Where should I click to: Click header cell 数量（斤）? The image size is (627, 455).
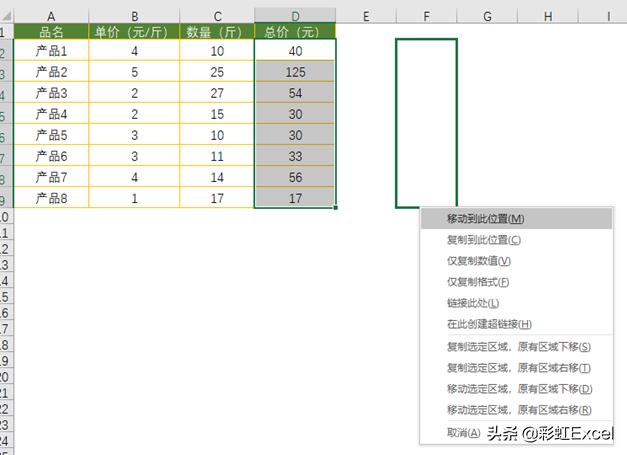(217, 32)
